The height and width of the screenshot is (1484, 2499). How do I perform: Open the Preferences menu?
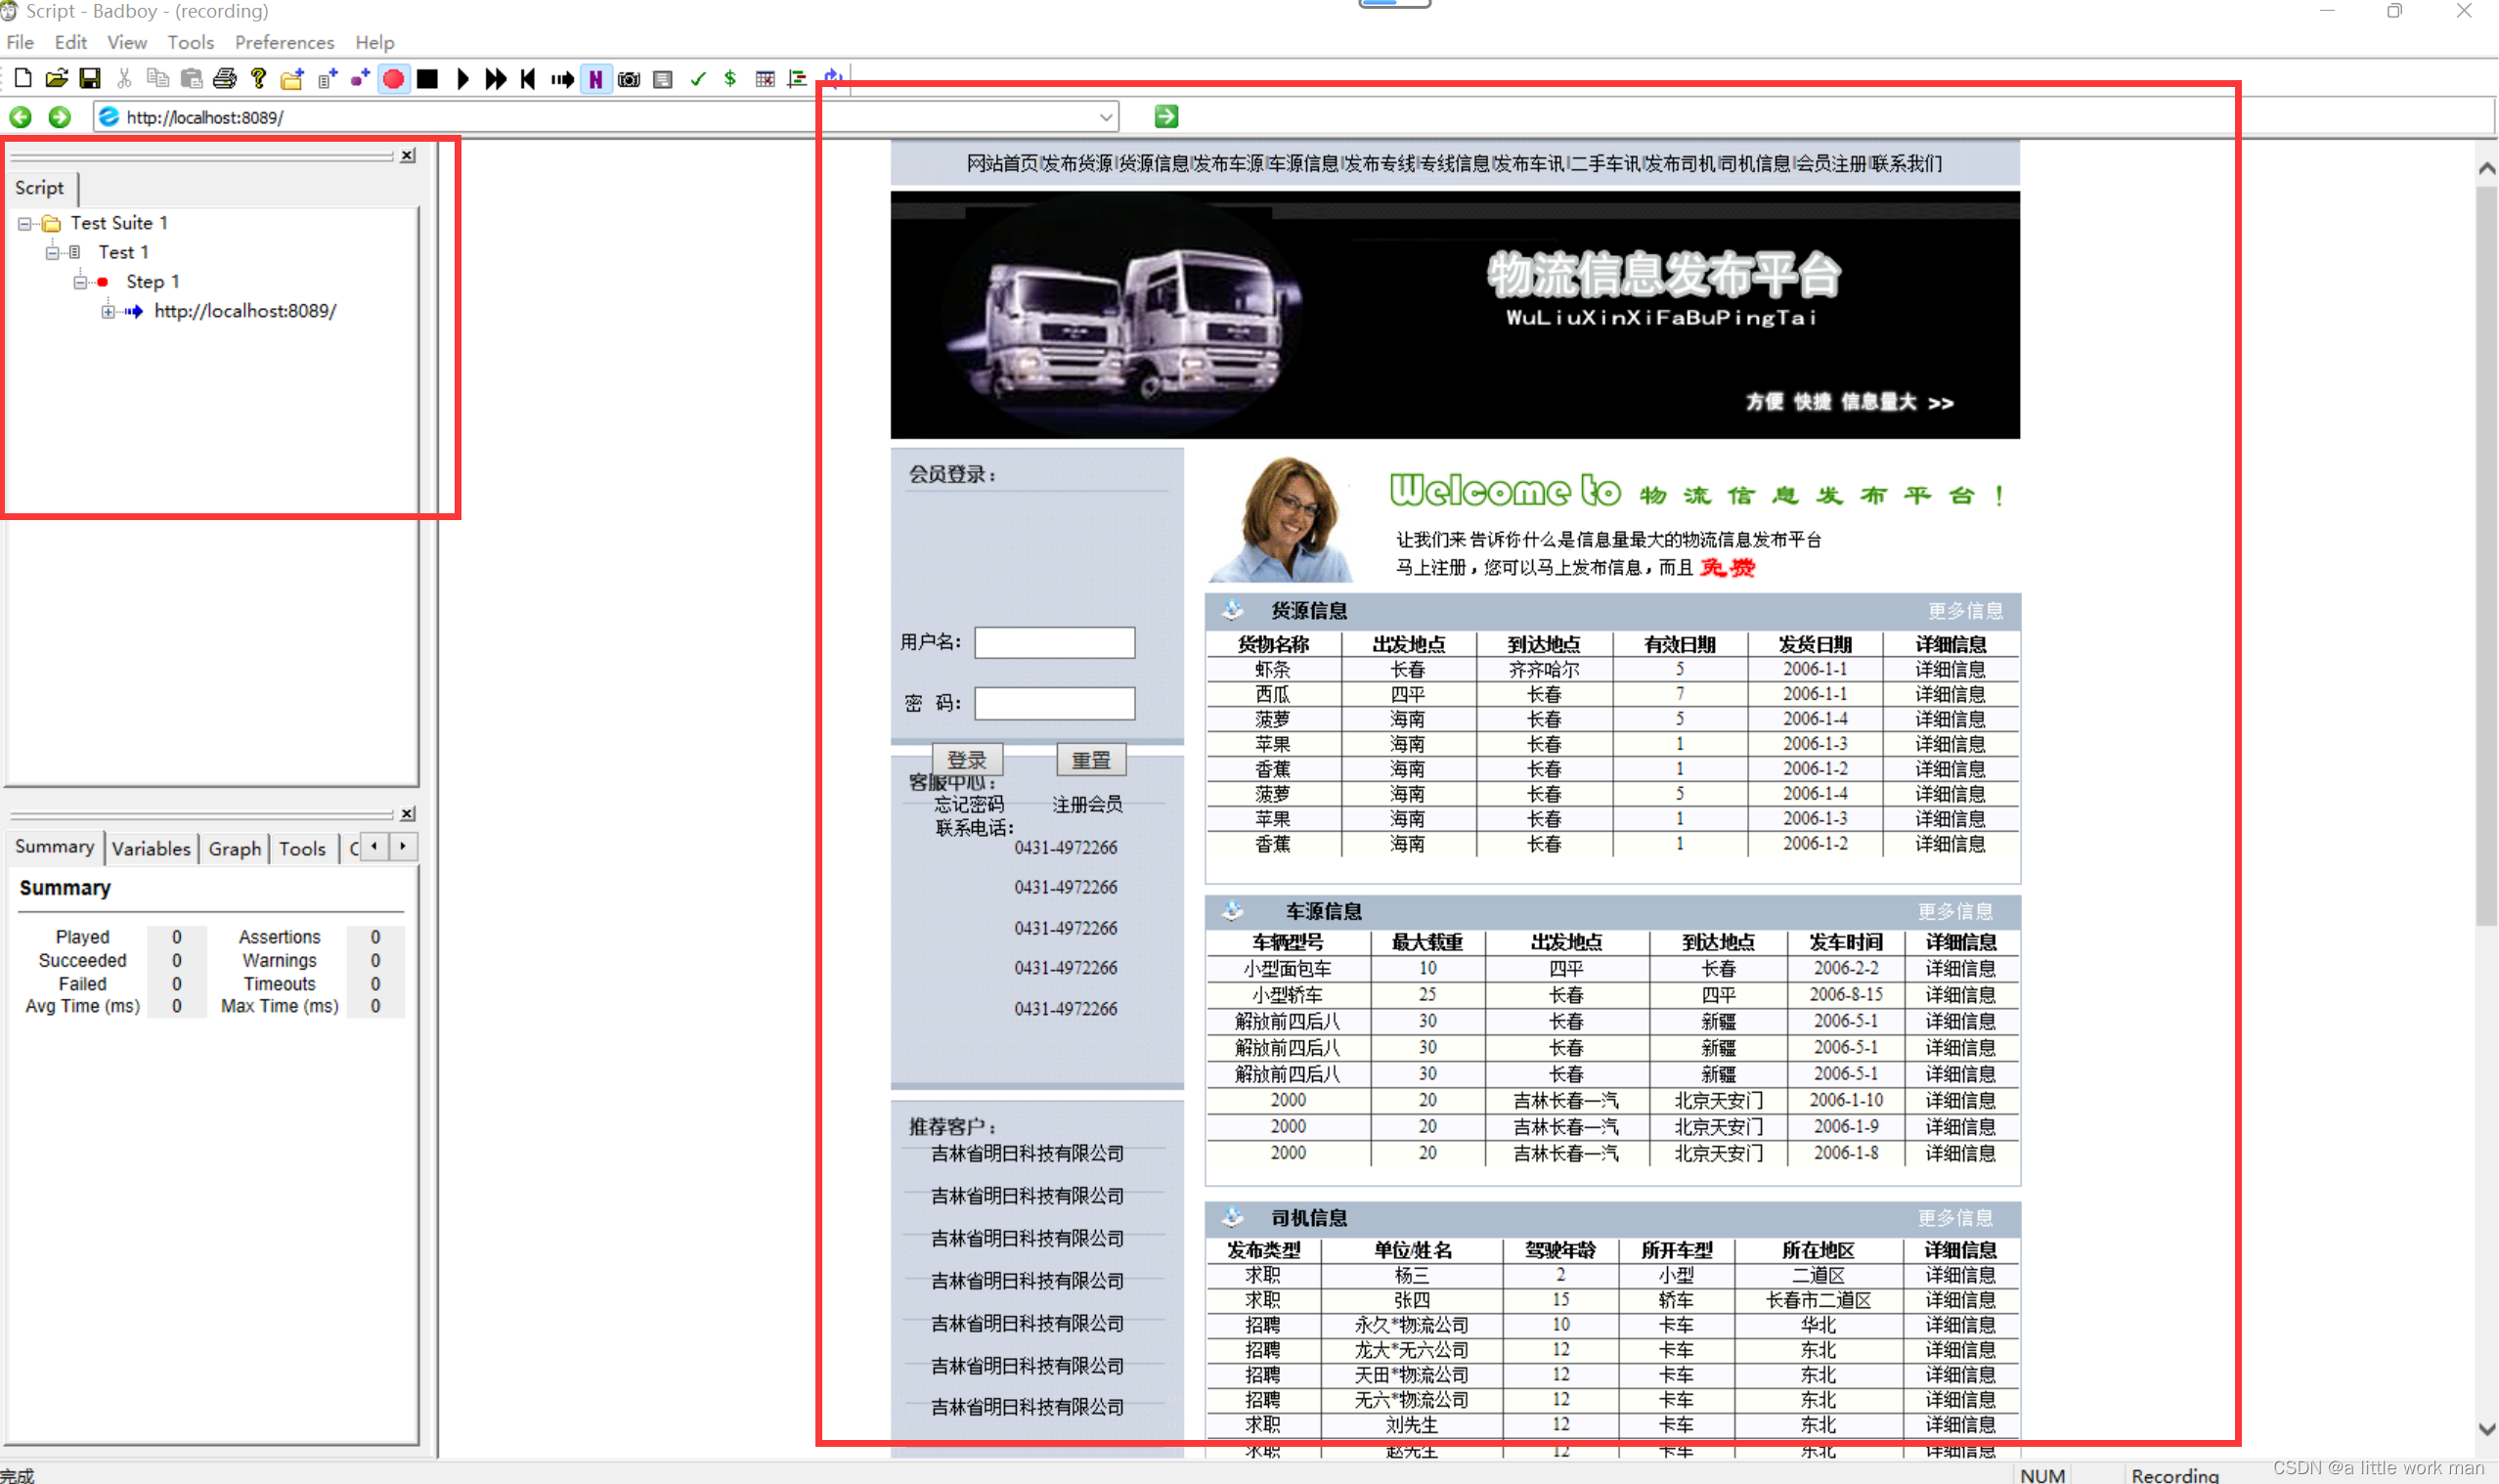pyautogui.click(x=284, y=42)
